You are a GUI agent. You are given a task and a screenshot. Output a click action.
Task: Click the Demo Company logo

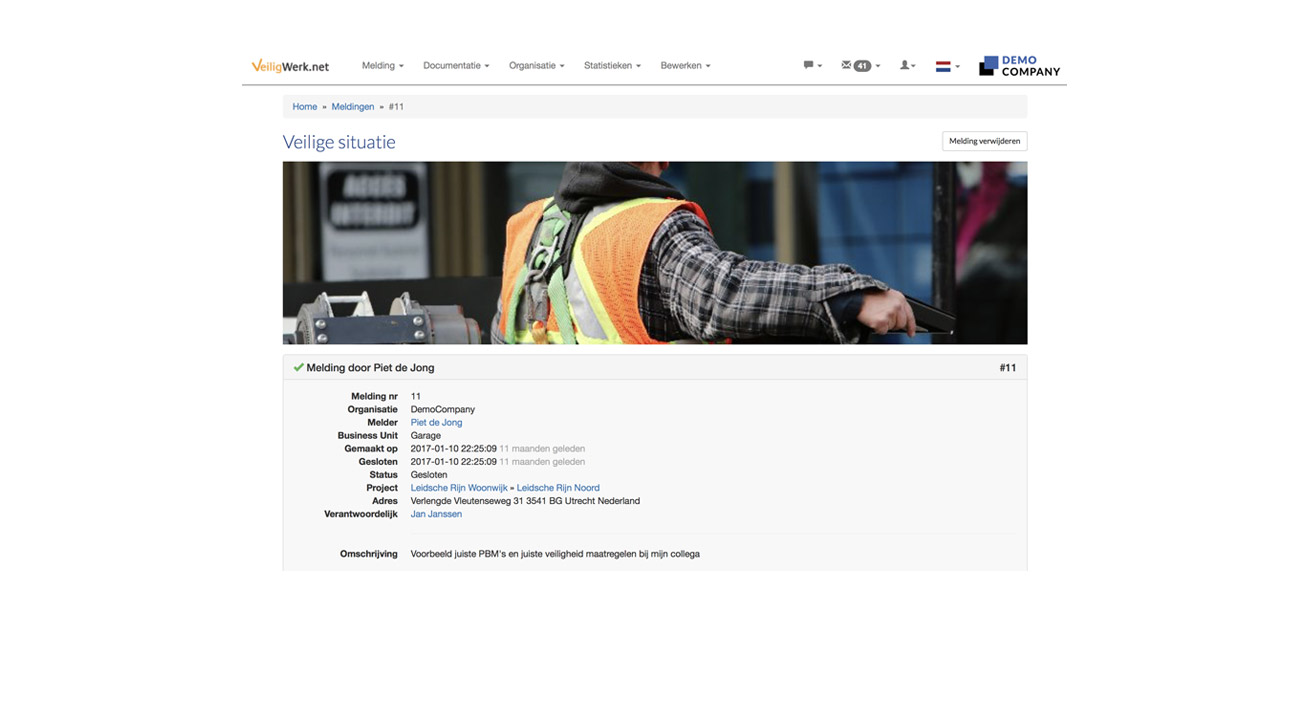point(1019,66)
